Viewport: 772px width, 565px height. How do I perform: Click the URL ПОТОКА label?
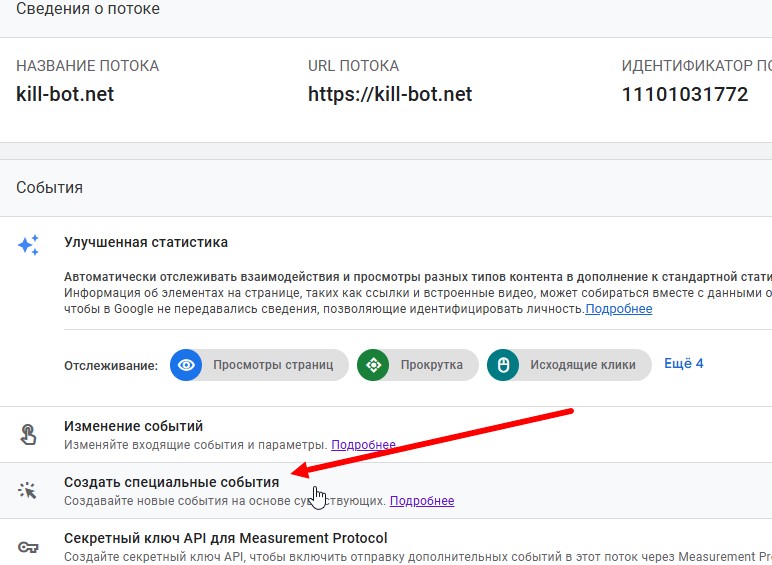[x=354, y=66]
